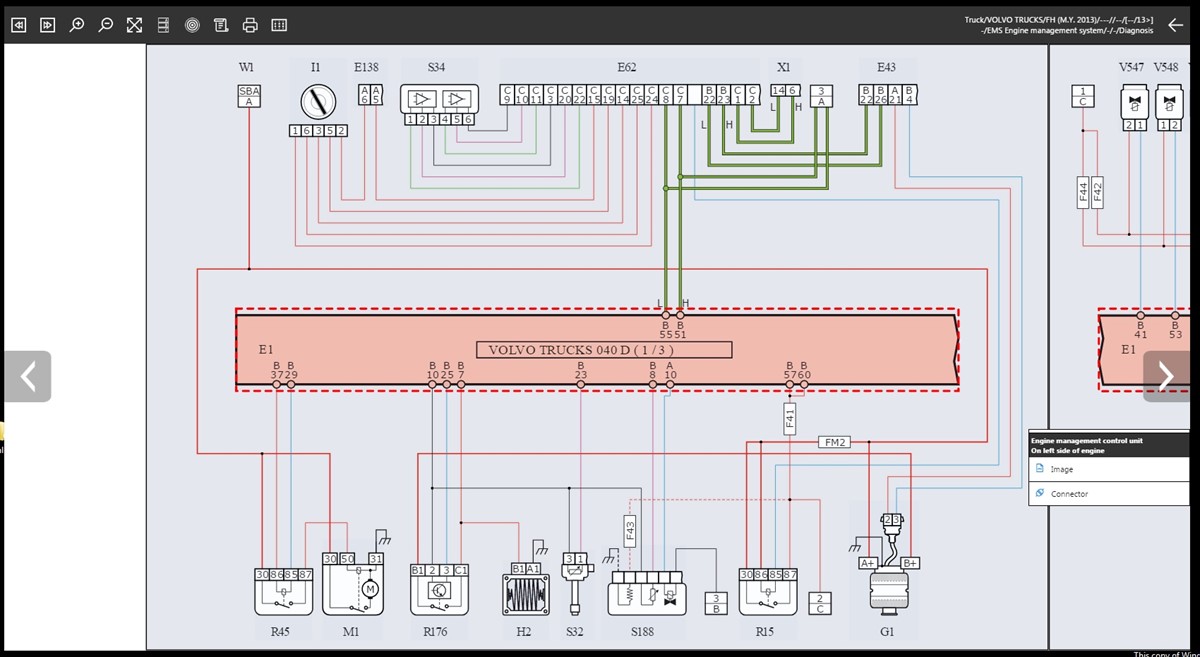The height and width of the screenshot is (657, 1200).
Task: Click the E43 component label
Action: (x=886, y=67)
